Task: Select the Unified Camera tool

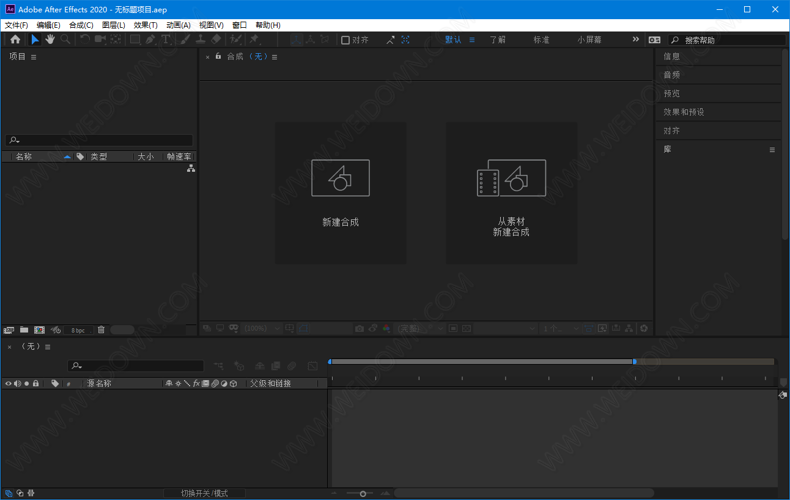Action: [x=100, y=39]
